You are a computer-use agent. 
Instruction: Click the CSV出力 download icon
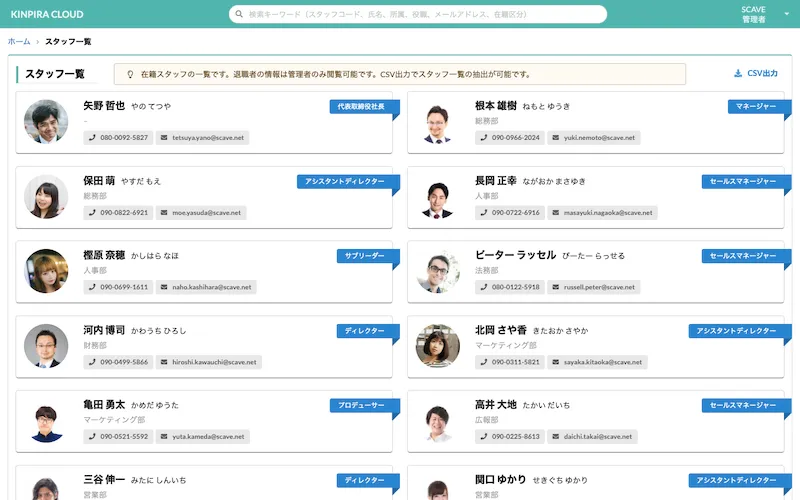click(x=738, y=74)
